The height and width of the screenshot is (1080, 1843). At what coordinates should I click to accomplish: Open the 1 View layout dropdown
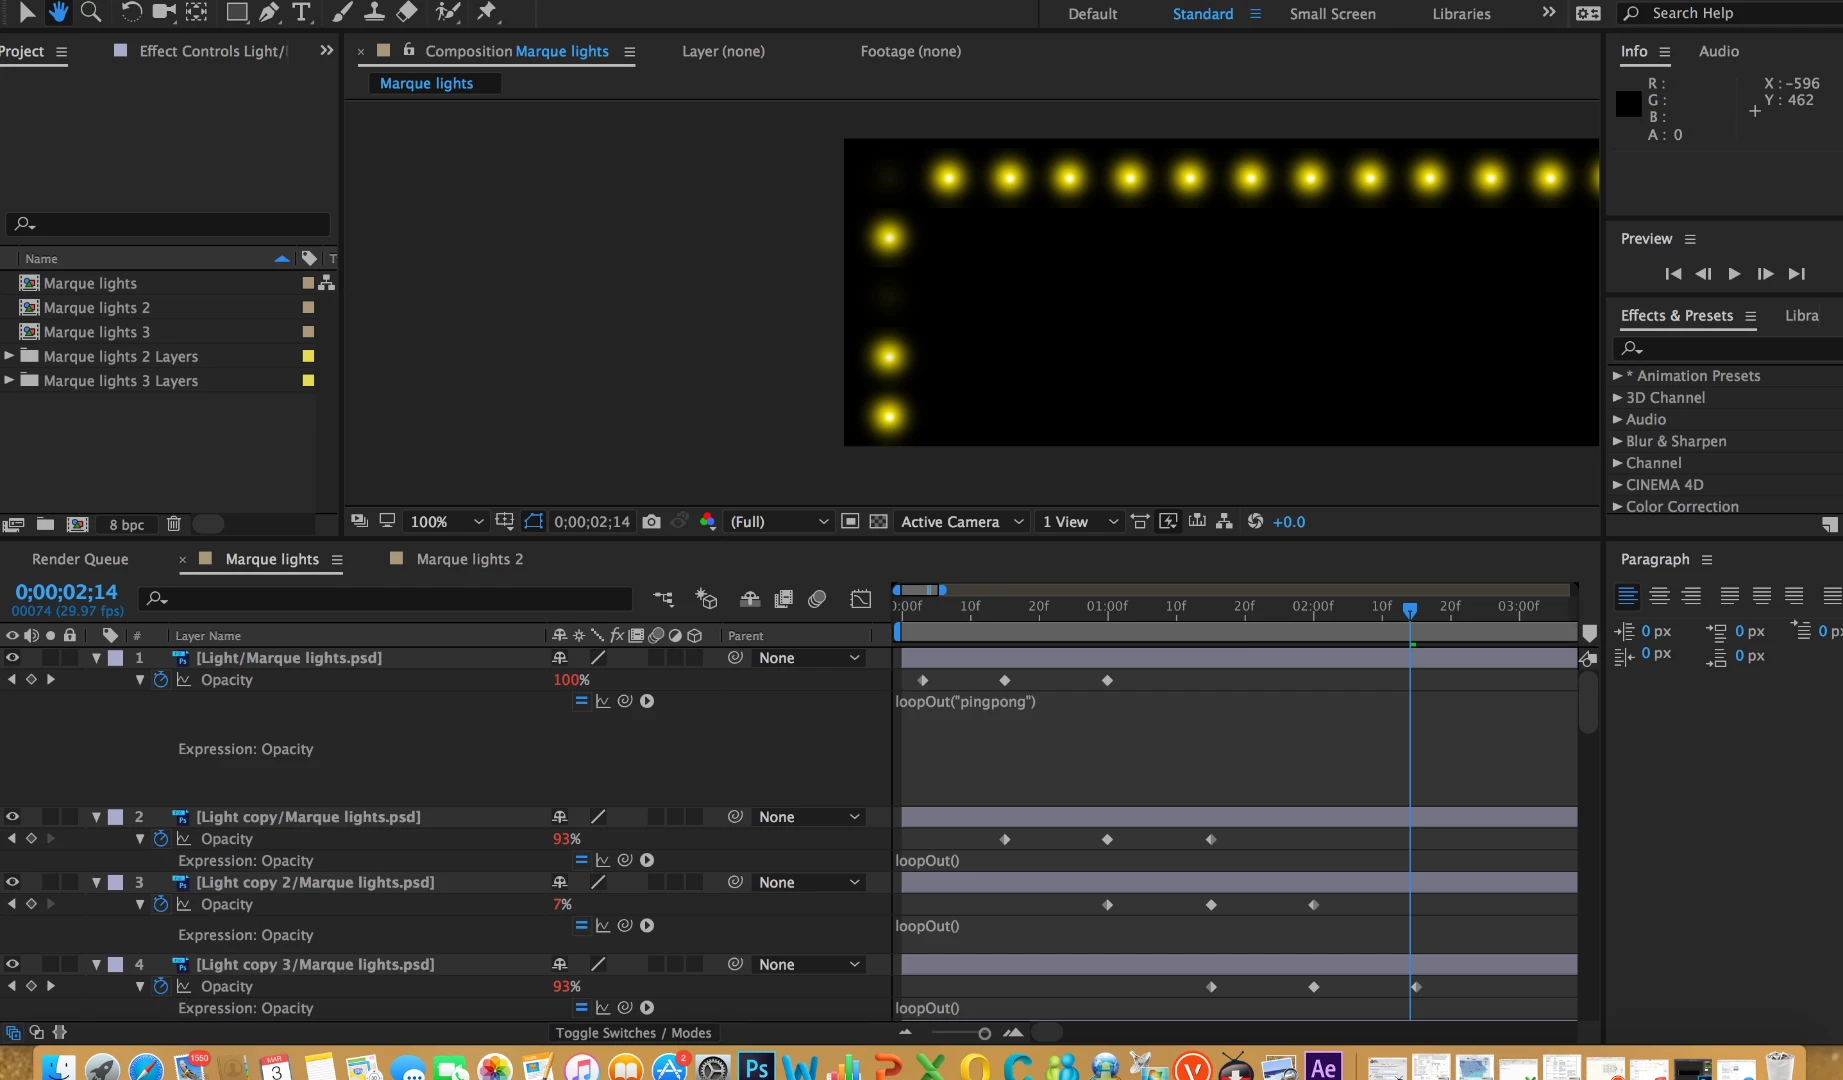(1080, 521)
